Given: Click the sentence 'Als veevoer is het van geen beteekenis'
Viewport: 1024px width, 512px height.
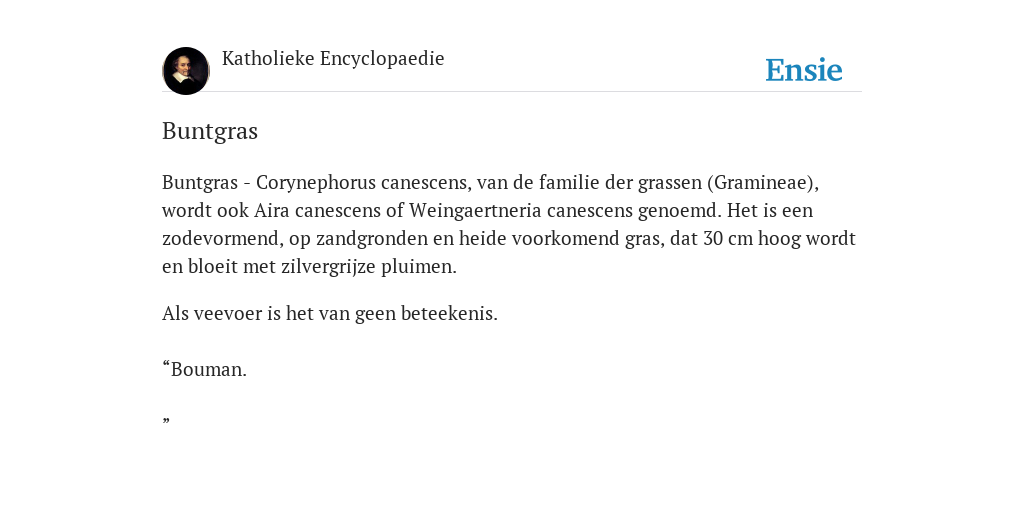Looking at the screenshot, I should point(330,313).
